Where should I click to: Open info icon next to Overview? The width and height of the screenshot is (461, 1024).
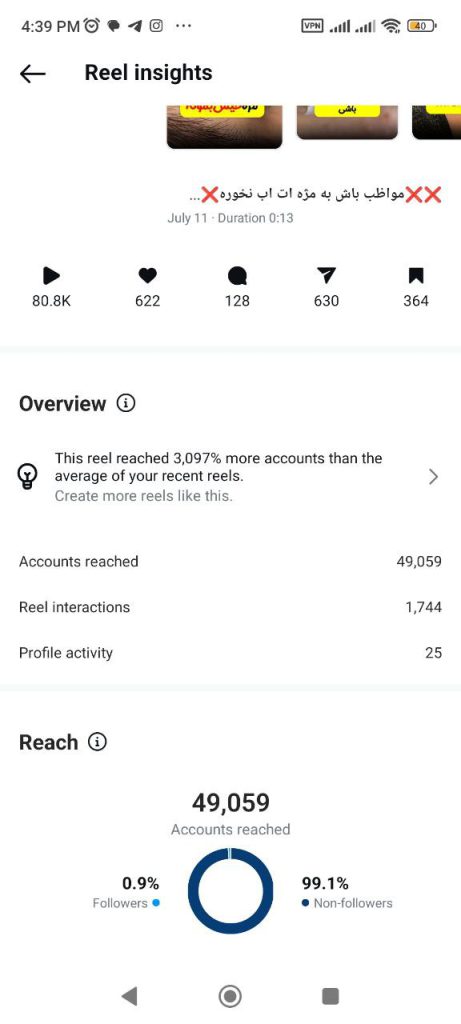[126, 404]
